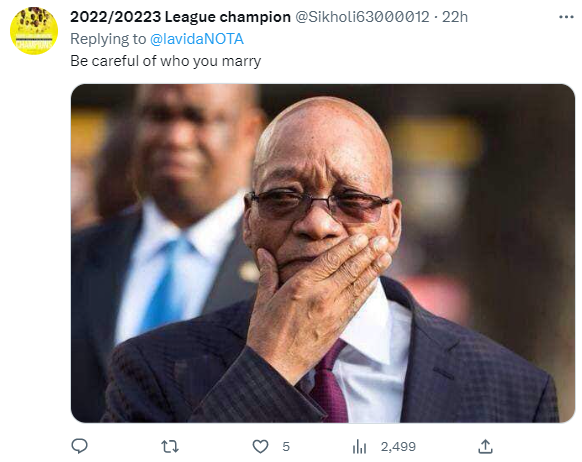Click the 5 likes count
582x462 pixels.
[x=286, y=446]
